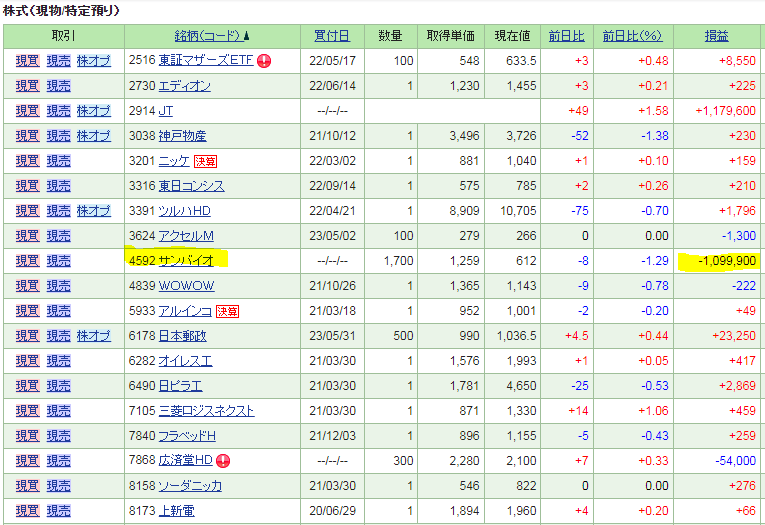Open the 日ピラ工 stock link
Image resolution: width=765 pixels, height=525 pixels.
(x=181, y=386)
